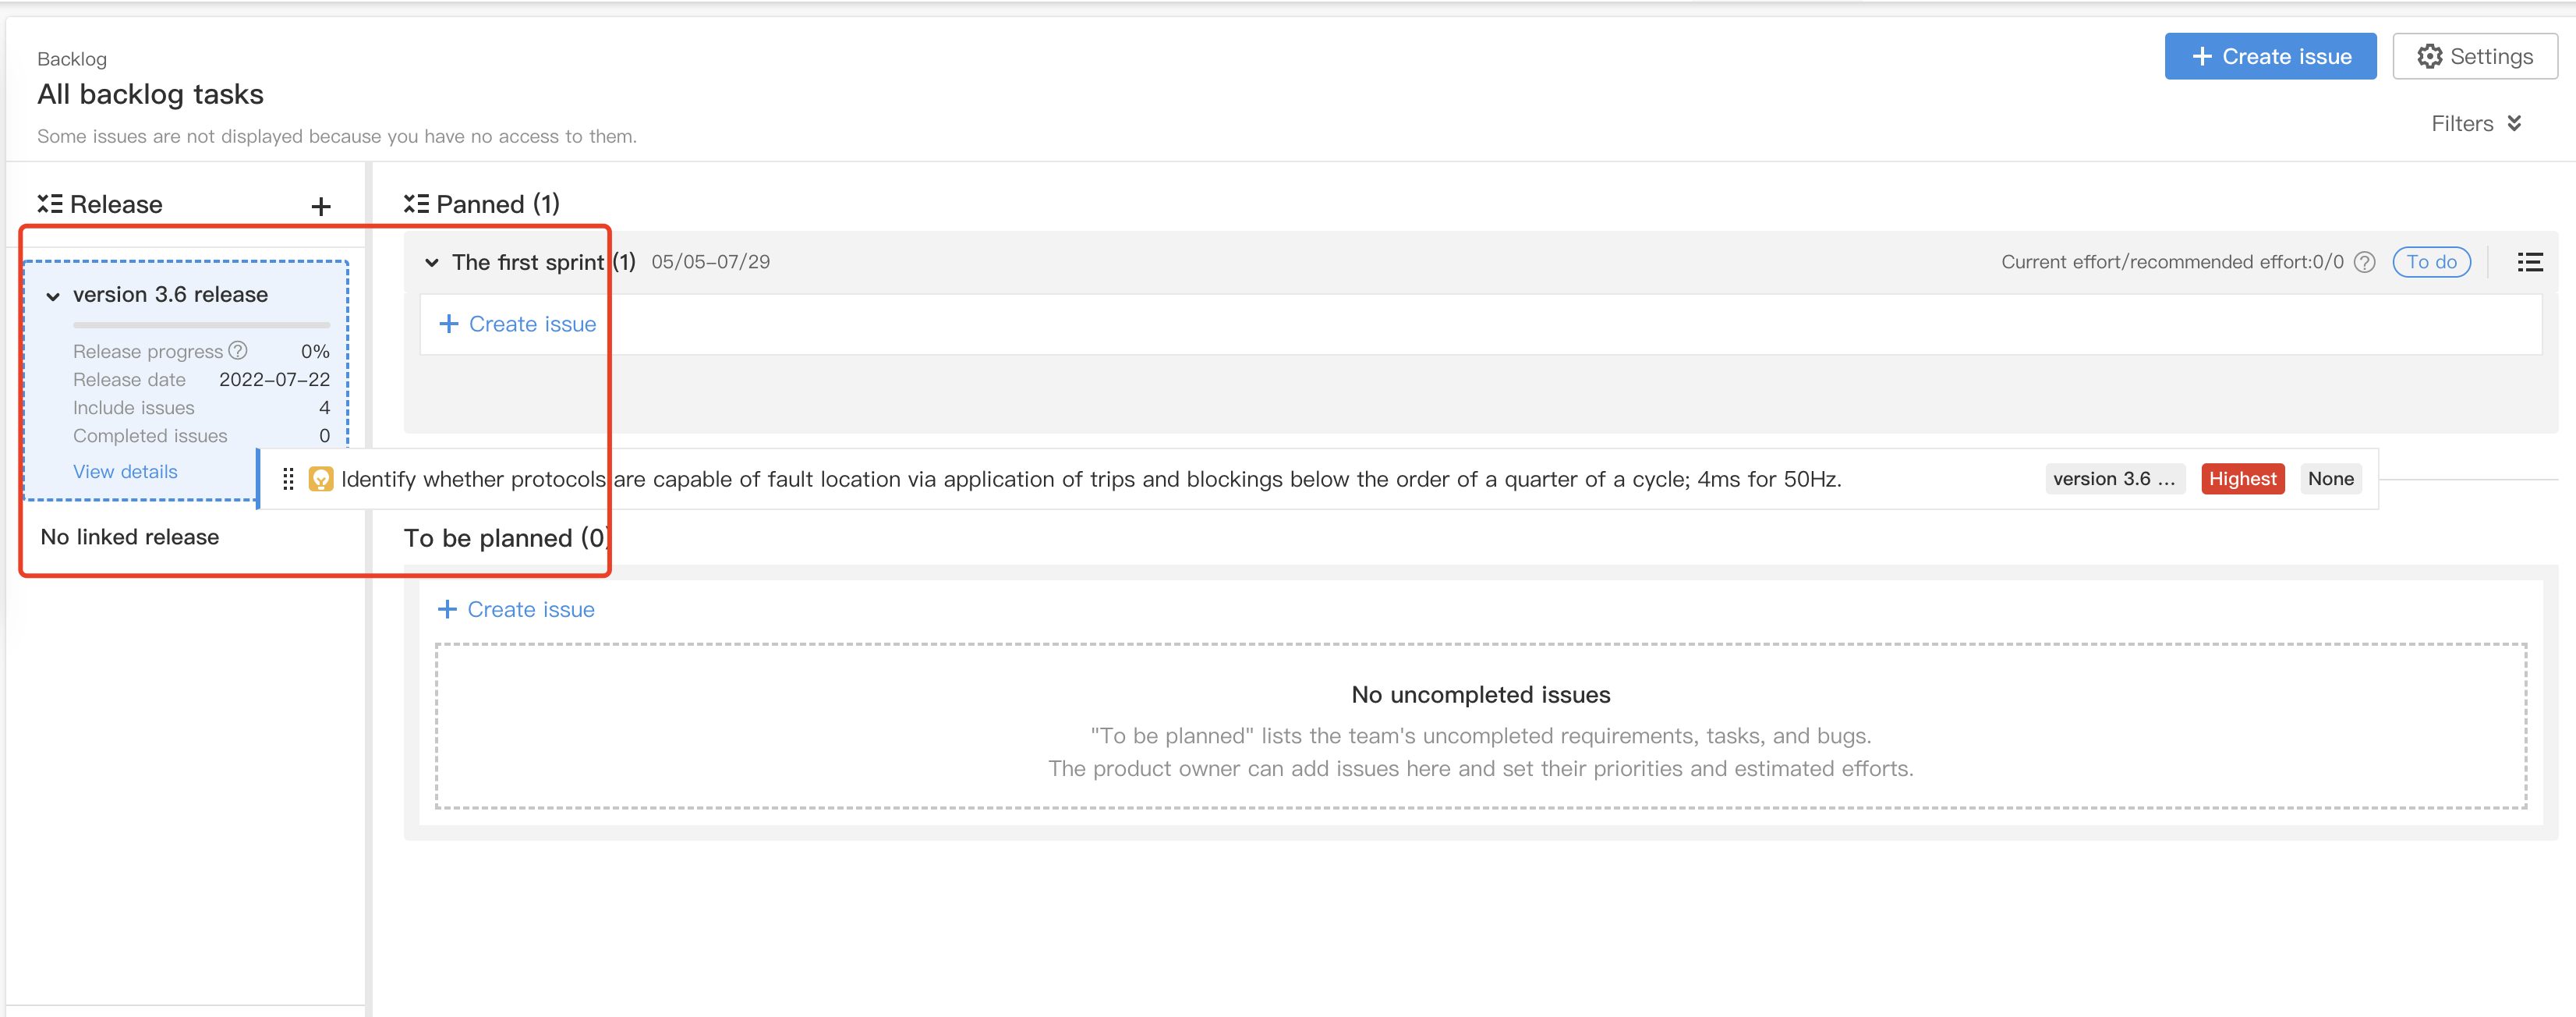Screen dimensions: 2576x1017
Task: Click the yellow requirement type icon on the issue
Action: (321, 479)
